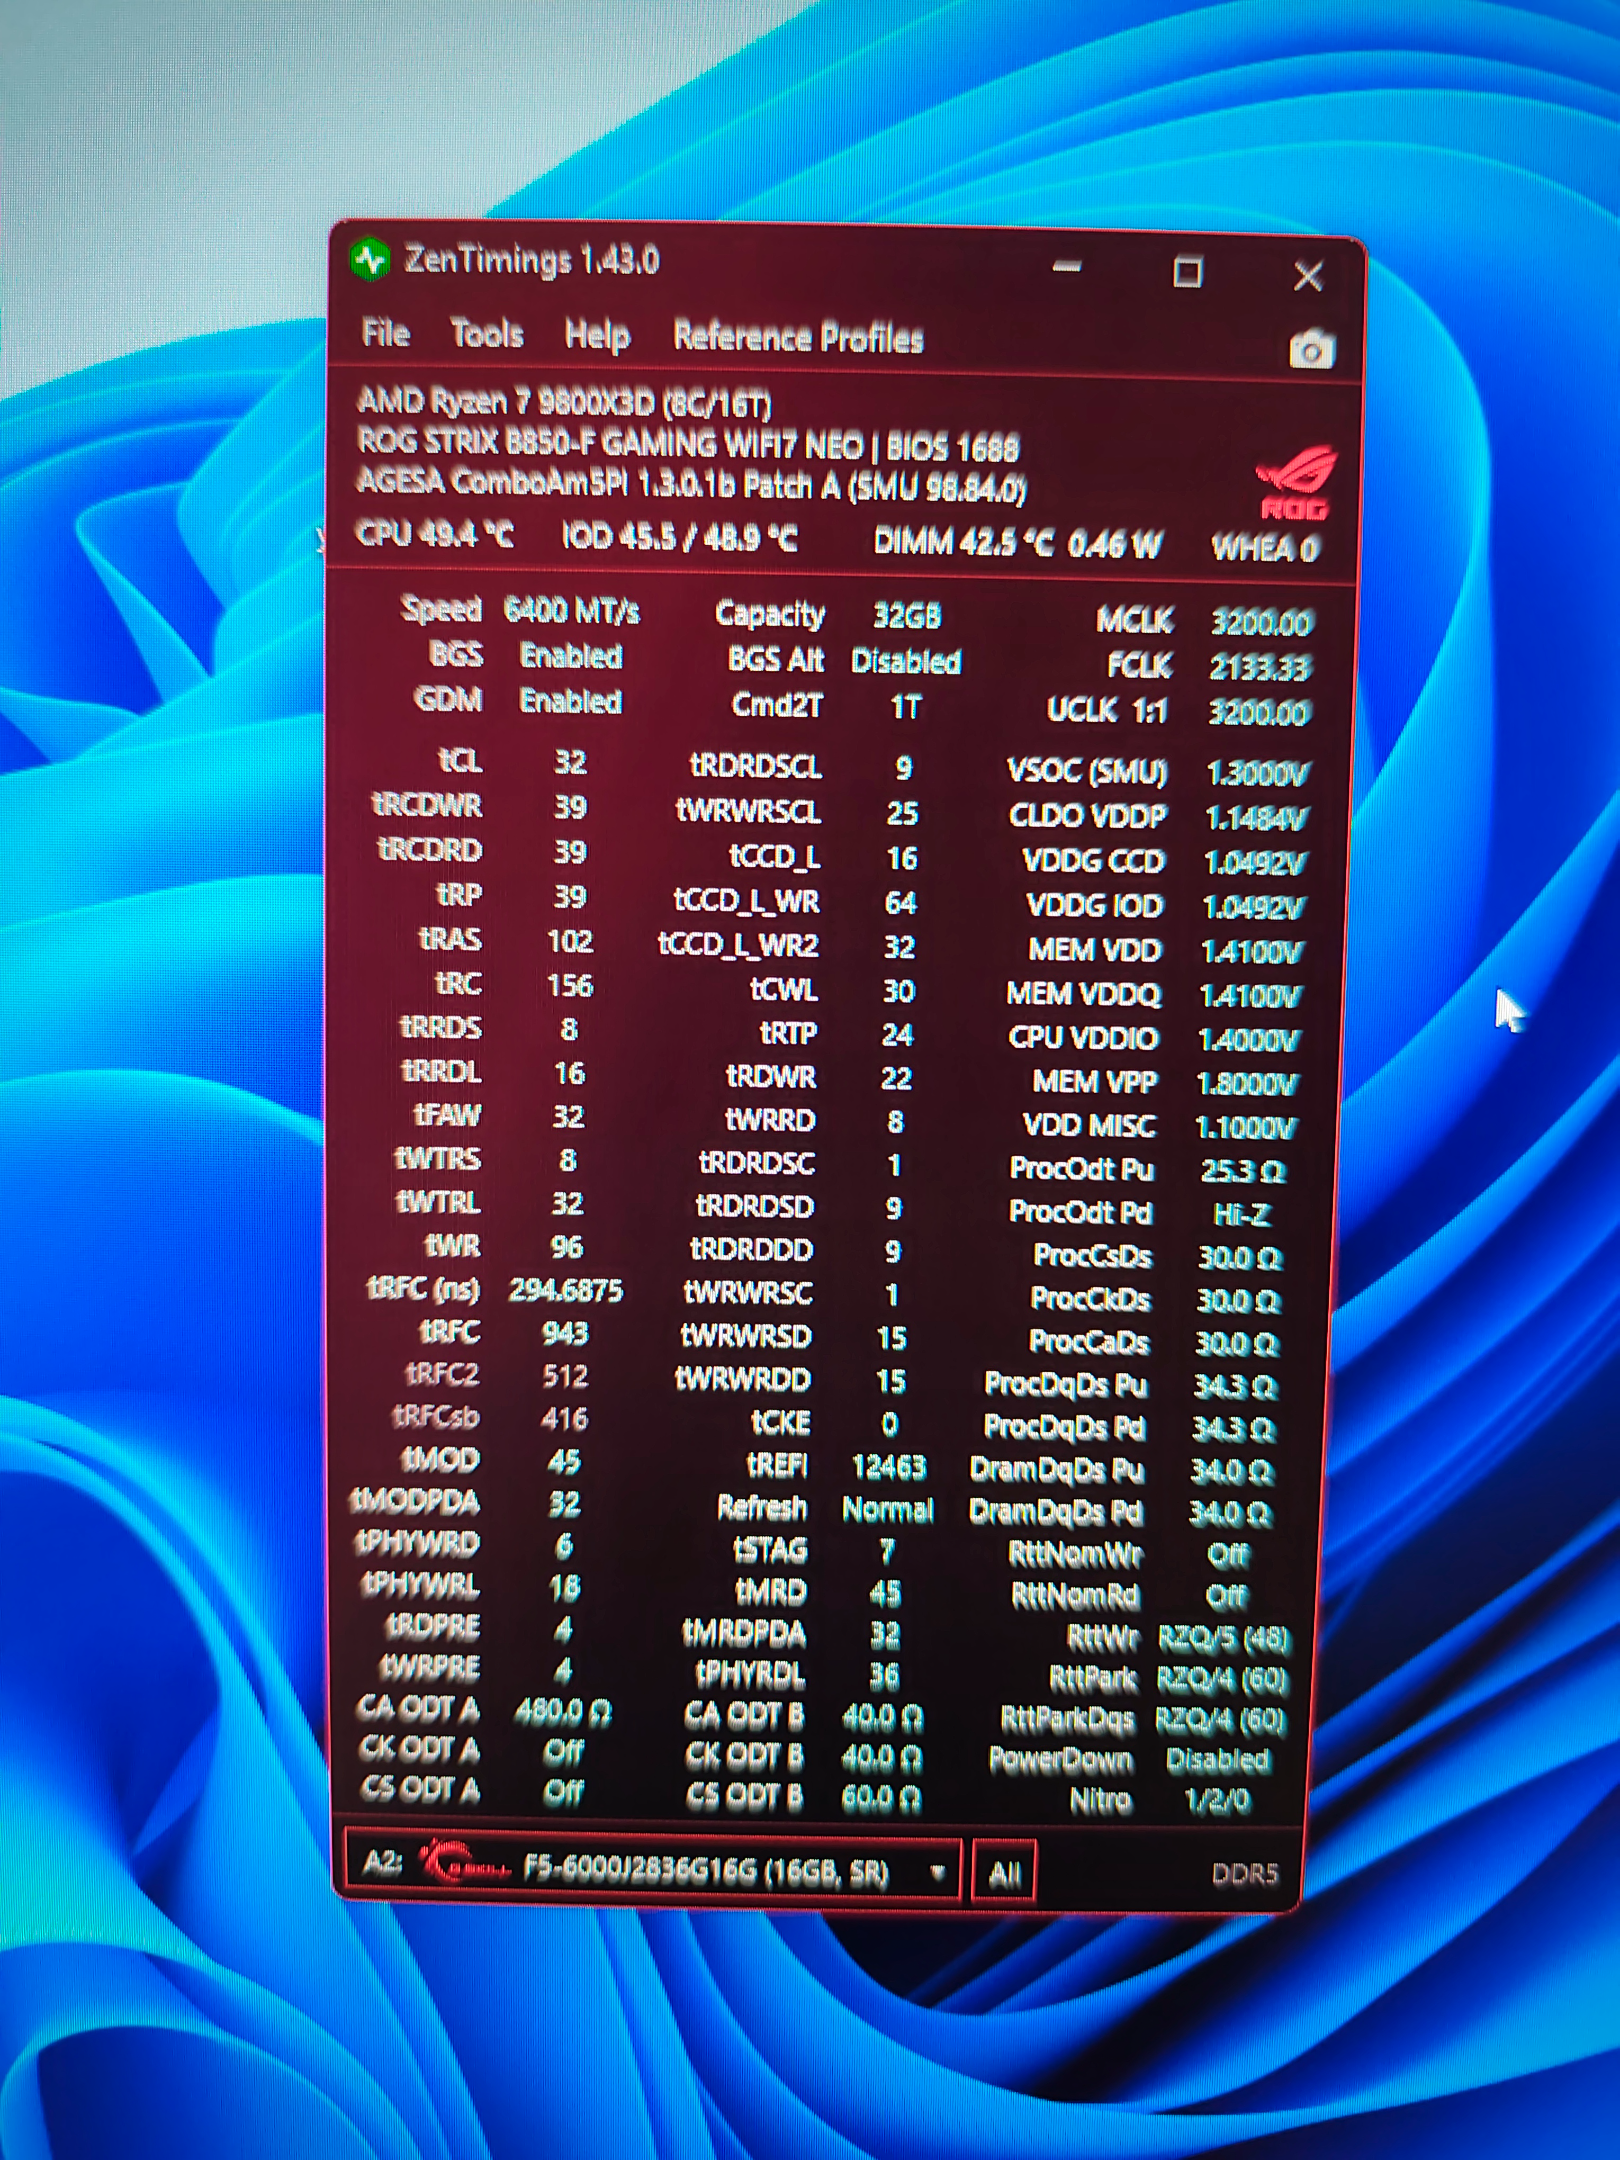This screenshot has height=2160, width=1620.
Task: Click the 32GB capacity value
Action: (907, 616)
